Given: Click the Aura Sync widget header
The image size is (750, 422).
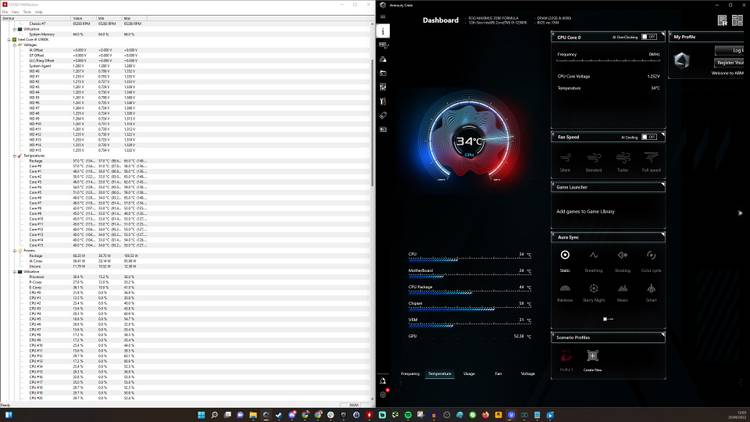Looking at the screenshot, I should [608, 237].
